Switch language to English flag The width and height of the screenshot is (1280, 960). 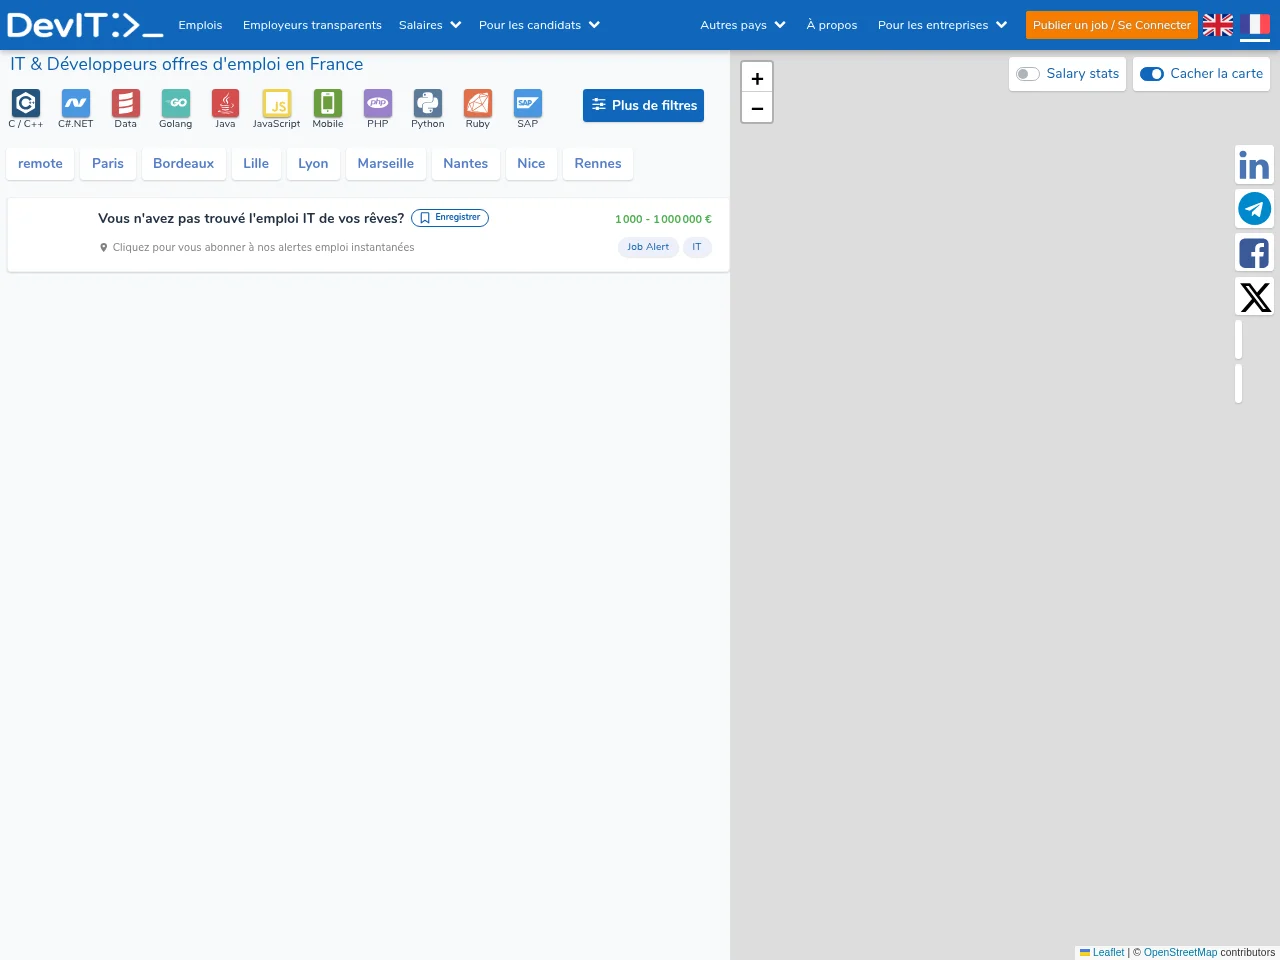pyautogui.click(x=1218, y=25)
